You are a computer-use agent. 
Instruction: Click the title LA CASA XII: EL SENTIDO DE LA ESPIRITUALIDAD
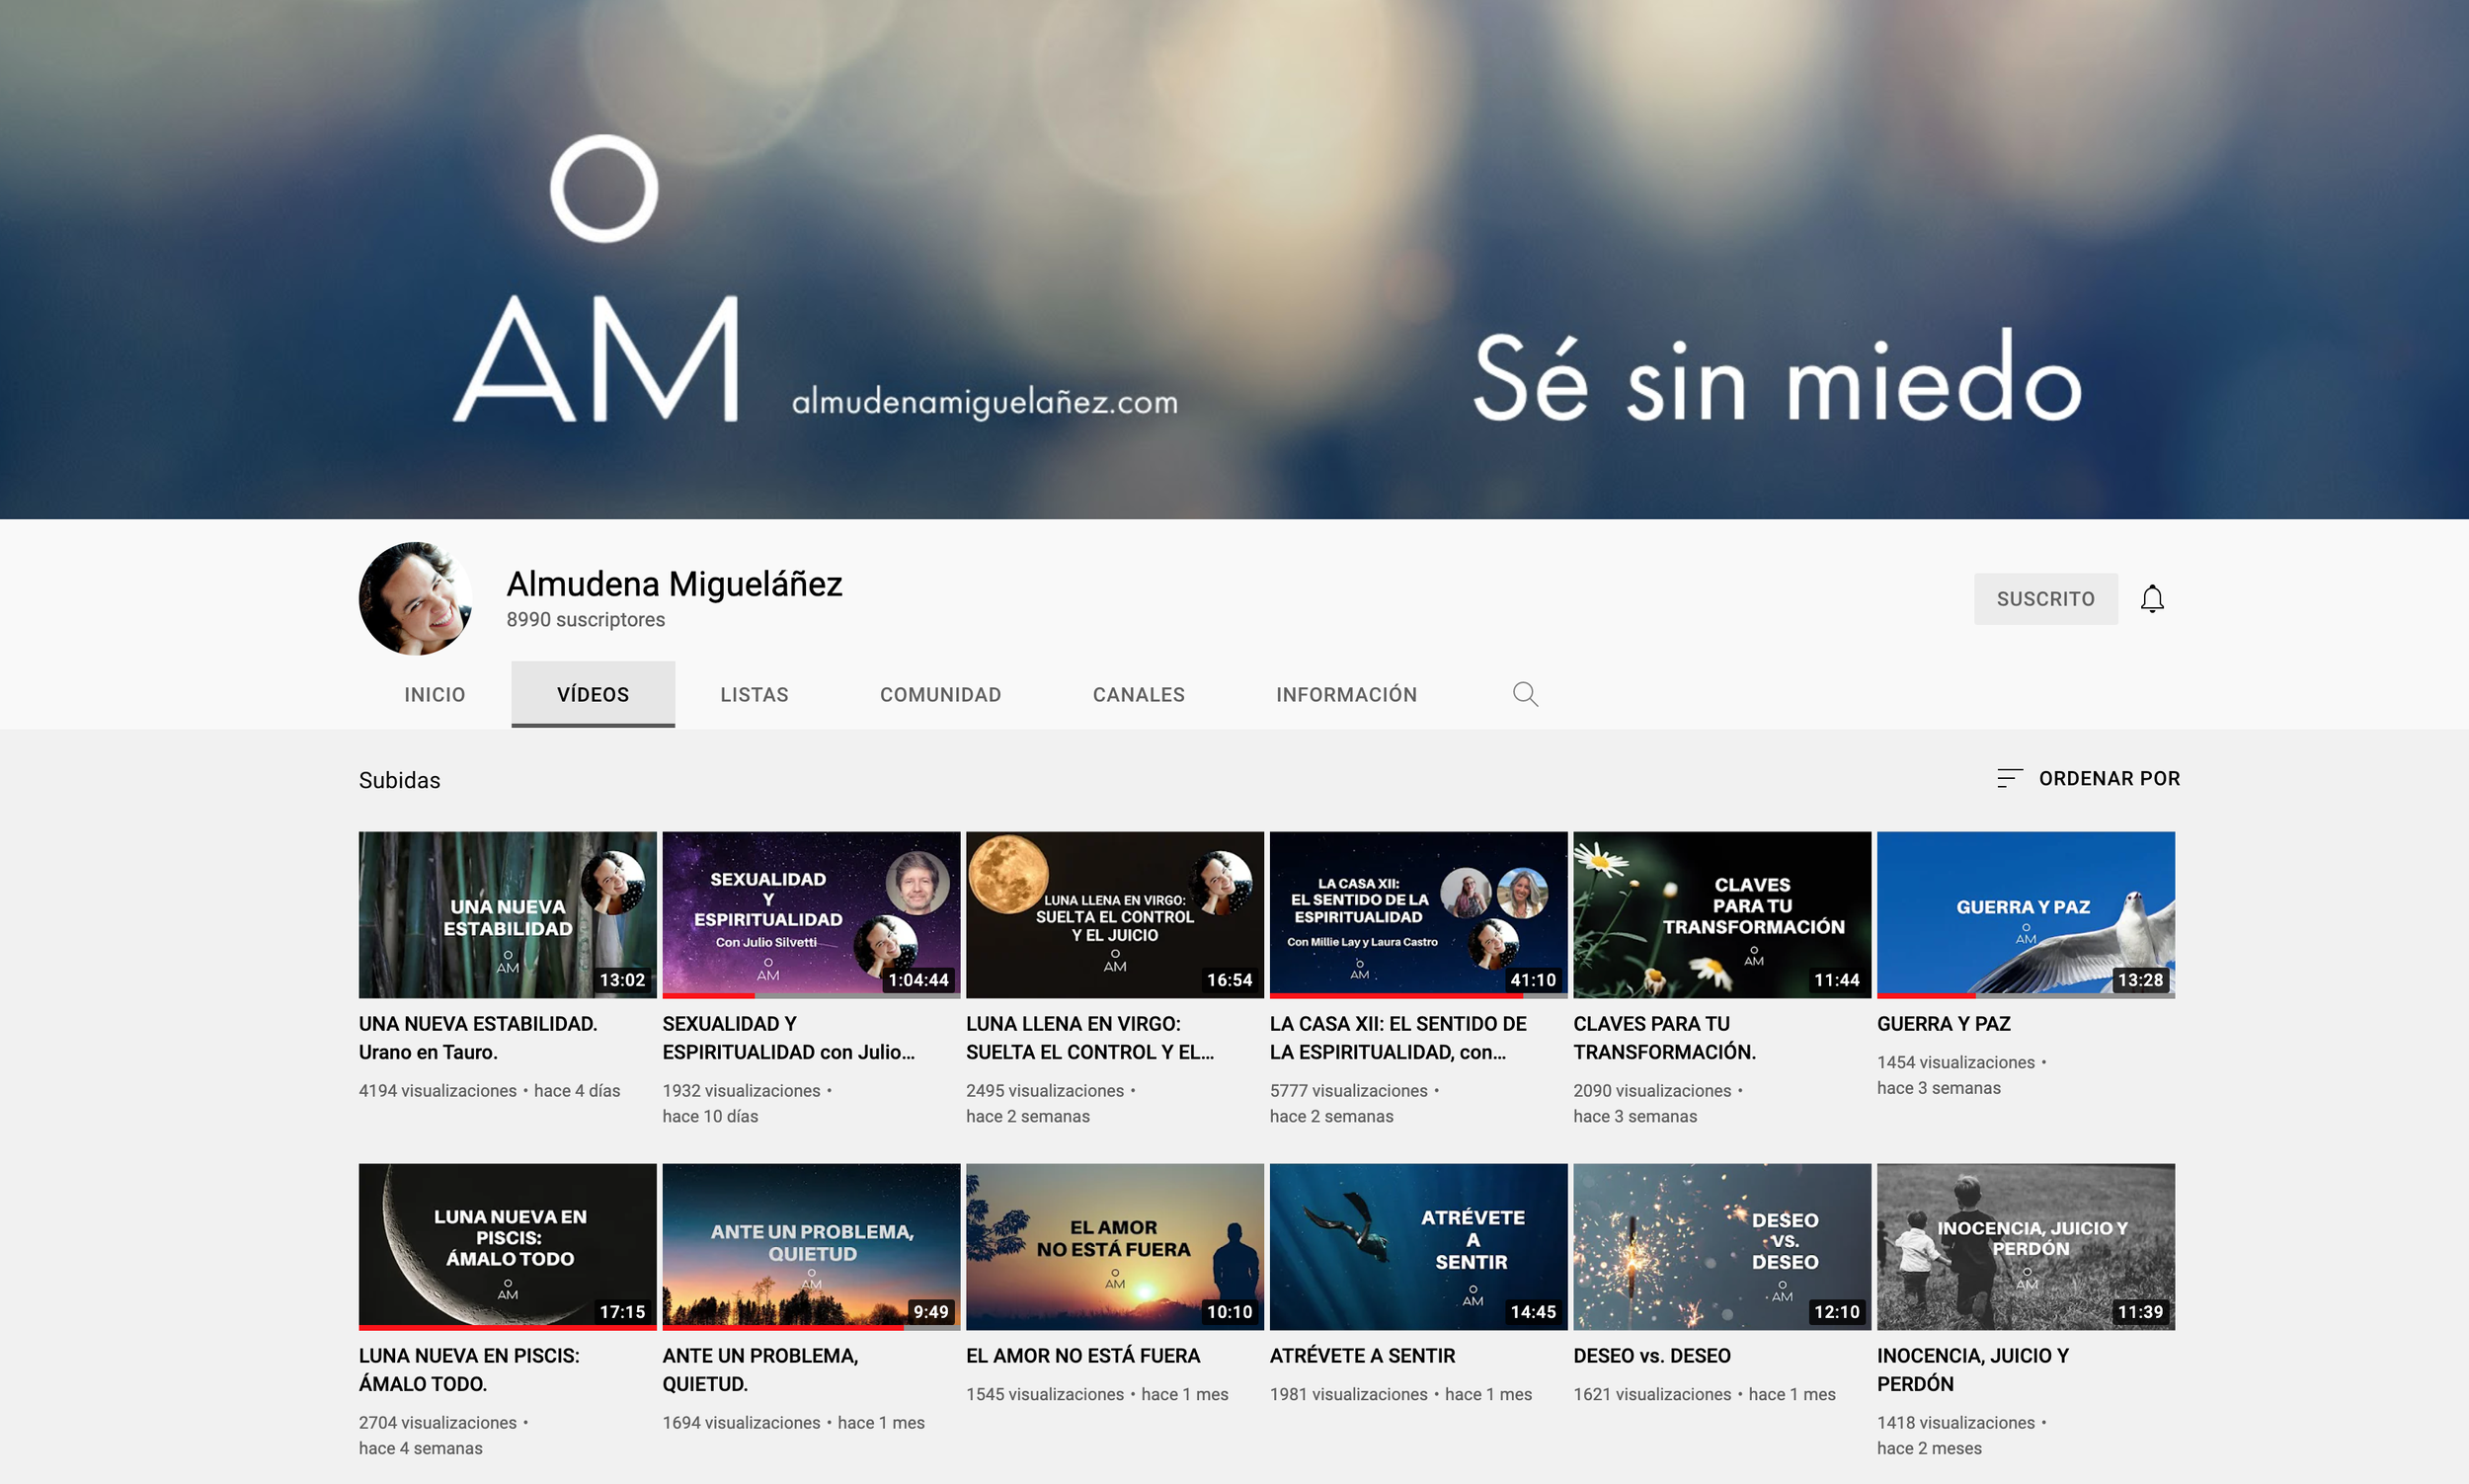(x=1398, y=1038)
